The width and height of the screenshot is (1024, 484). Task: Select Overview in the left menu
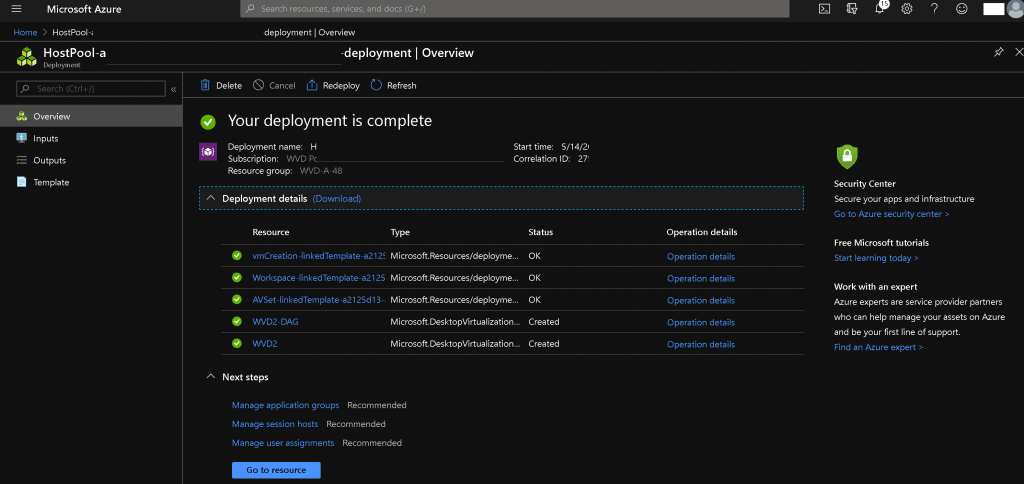click(x=91, y=116)
